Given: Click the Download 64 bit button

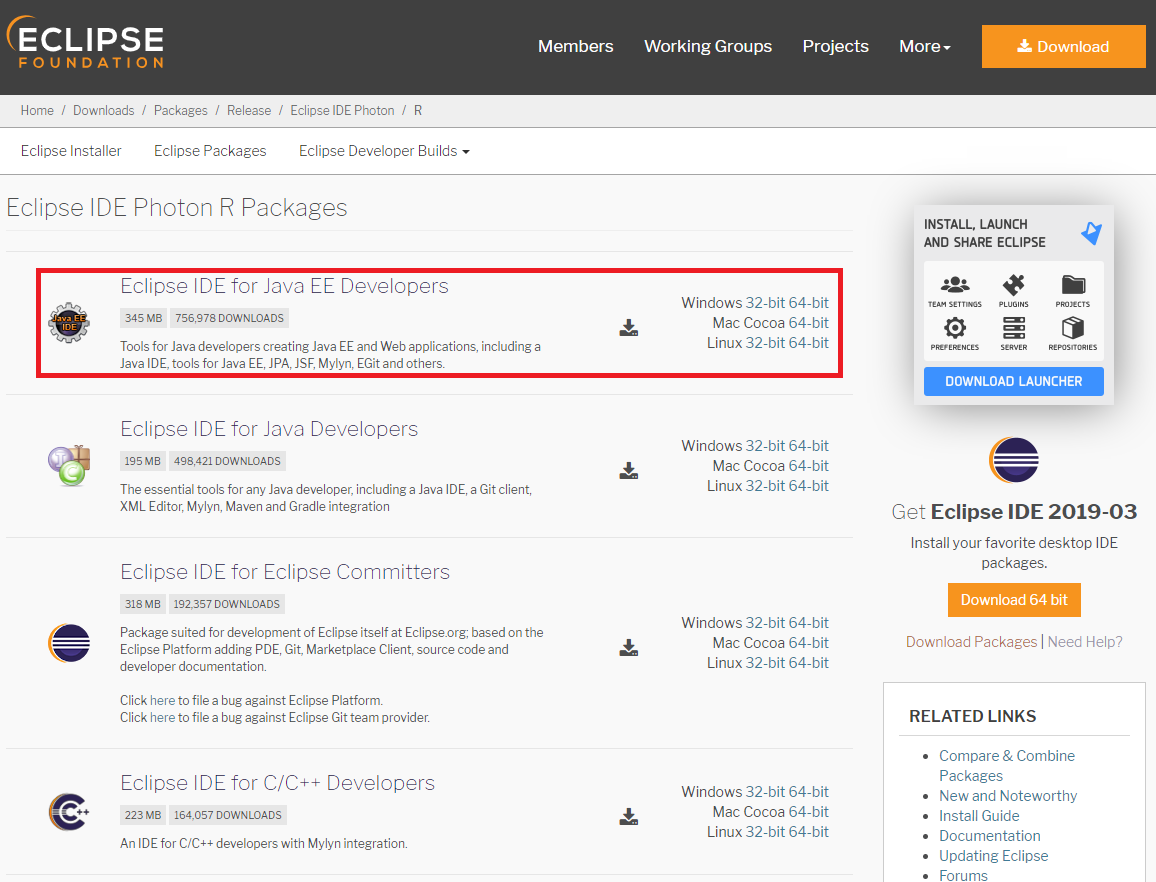Looking at the screenshot, I should coord(1014,600).
